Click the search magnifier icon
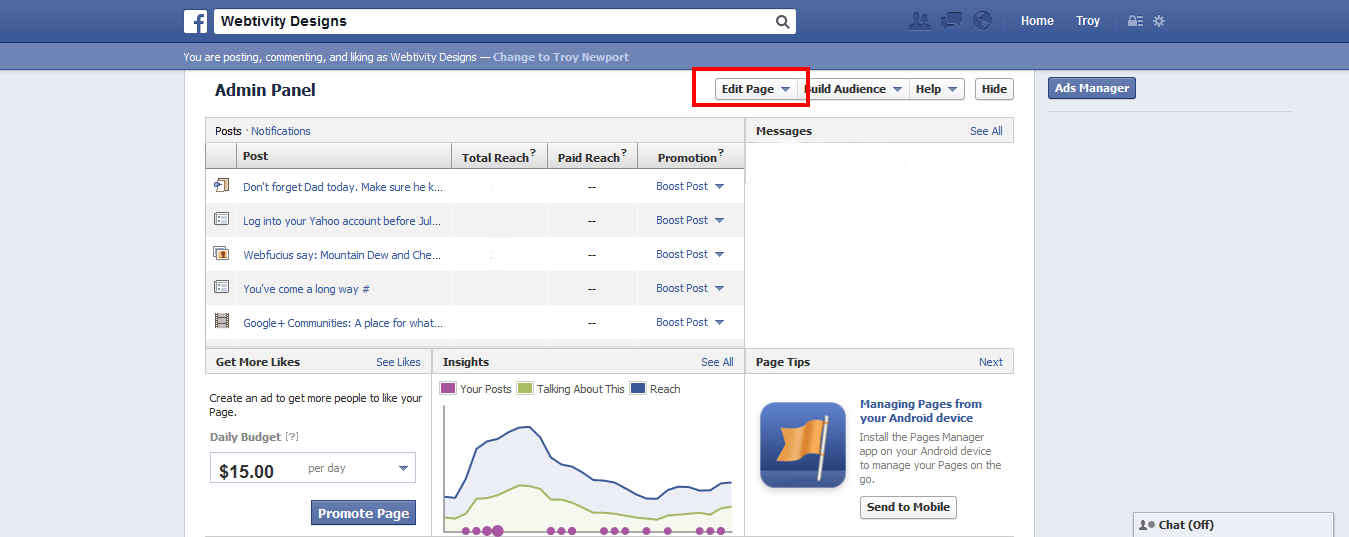Image resolution: width=1349 pixels, height=537 pixels. pyautogui.click(x=783, y=21)
